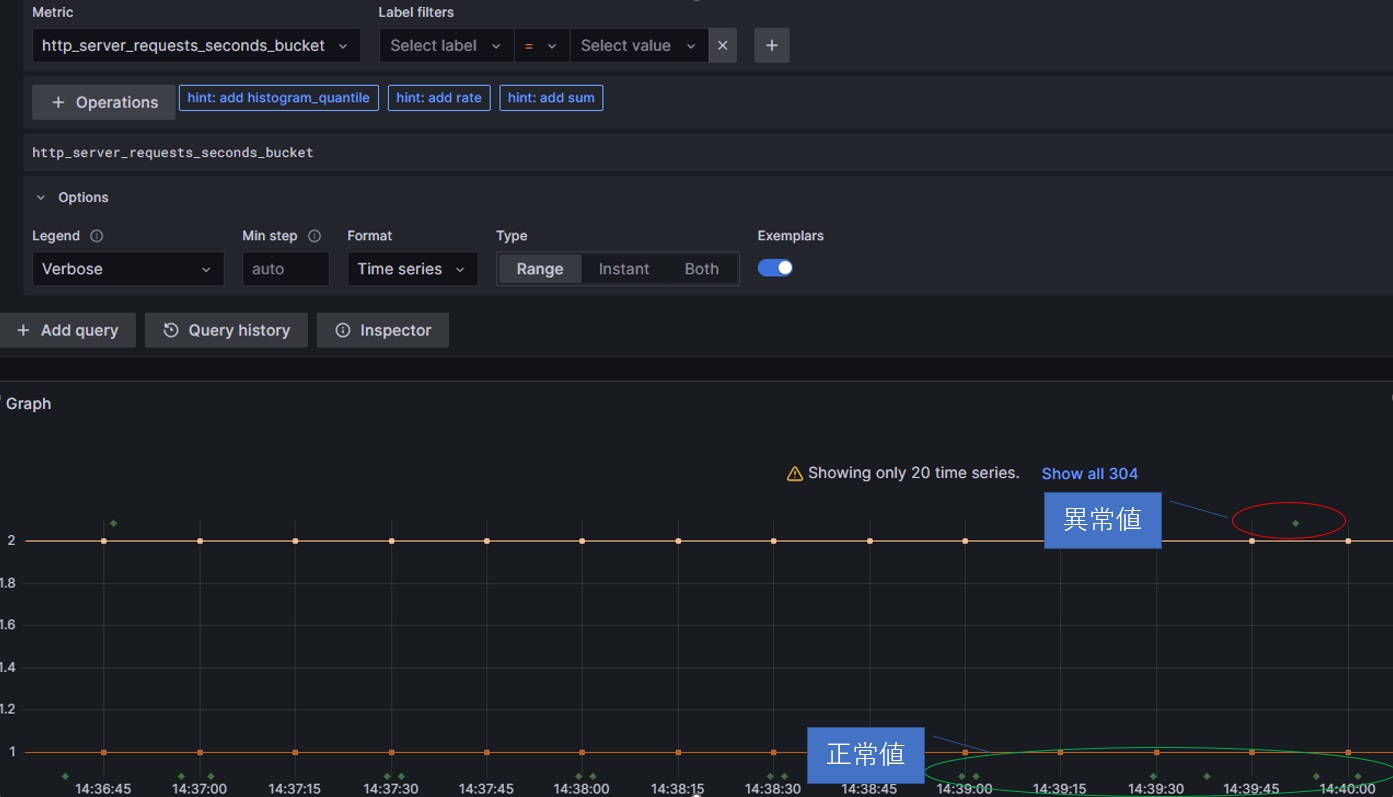Click the Graph panel title

(28, 404)
